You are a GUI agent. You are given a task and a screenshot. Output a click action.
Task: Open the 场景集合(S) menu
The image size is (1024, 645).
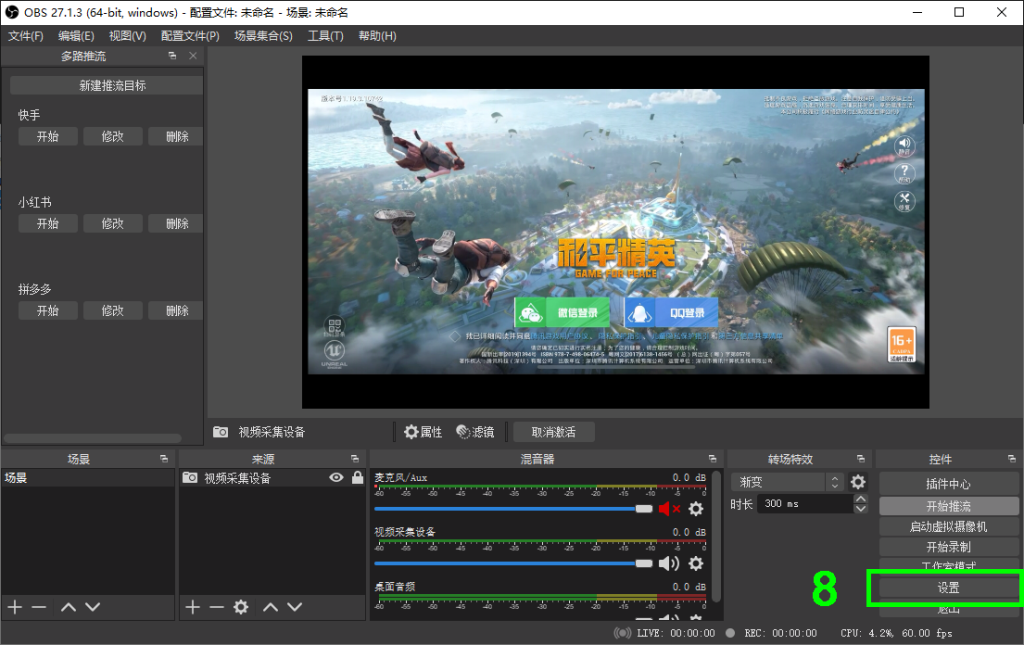pos(263,36)
